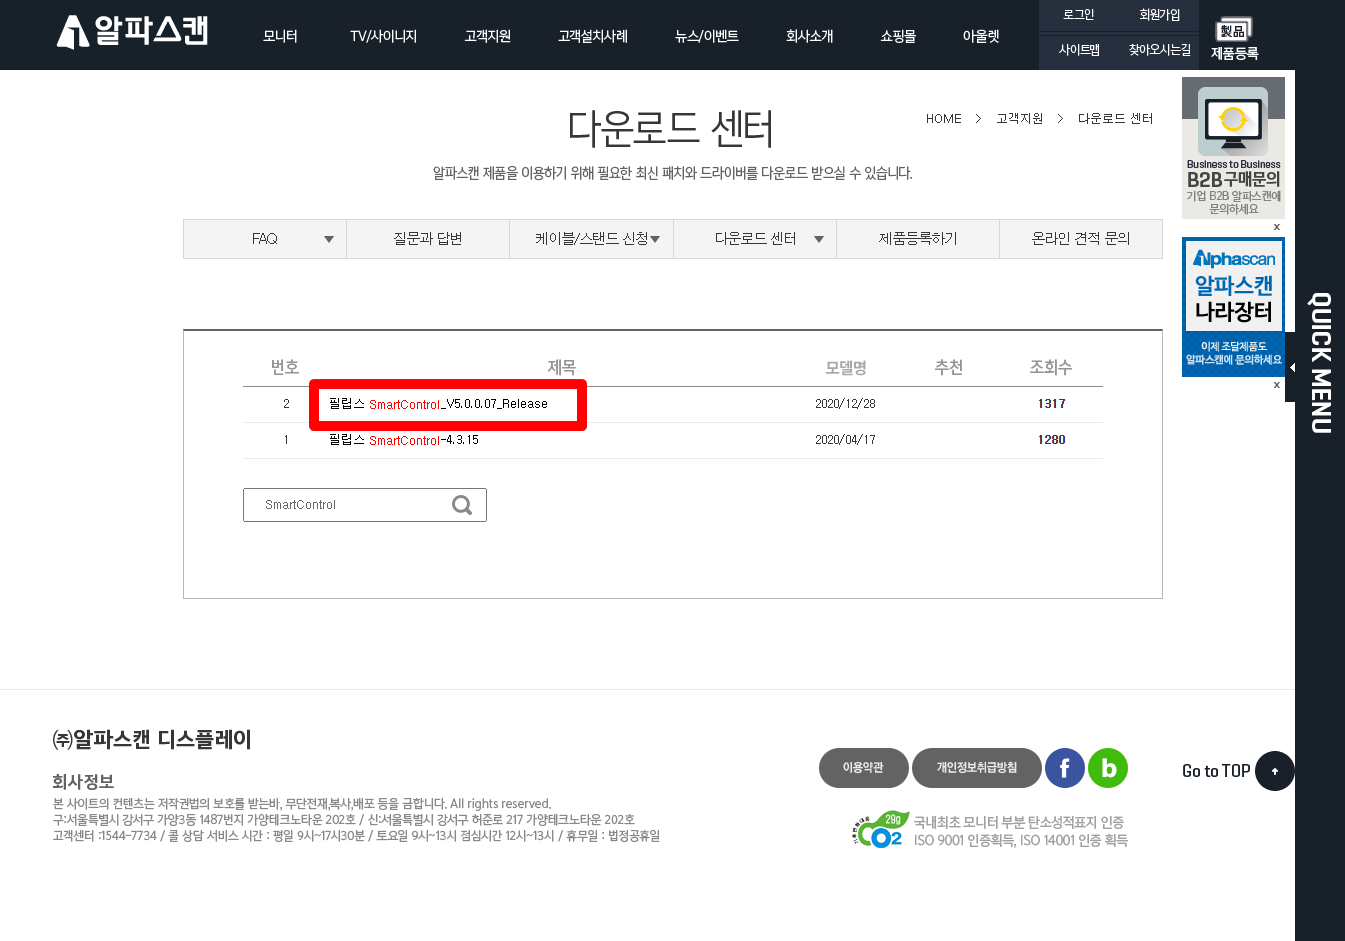Open SmartControl_V5.0.0.07_Release post
This screenshot has width=1345, height=941.
tap(438, 404)
